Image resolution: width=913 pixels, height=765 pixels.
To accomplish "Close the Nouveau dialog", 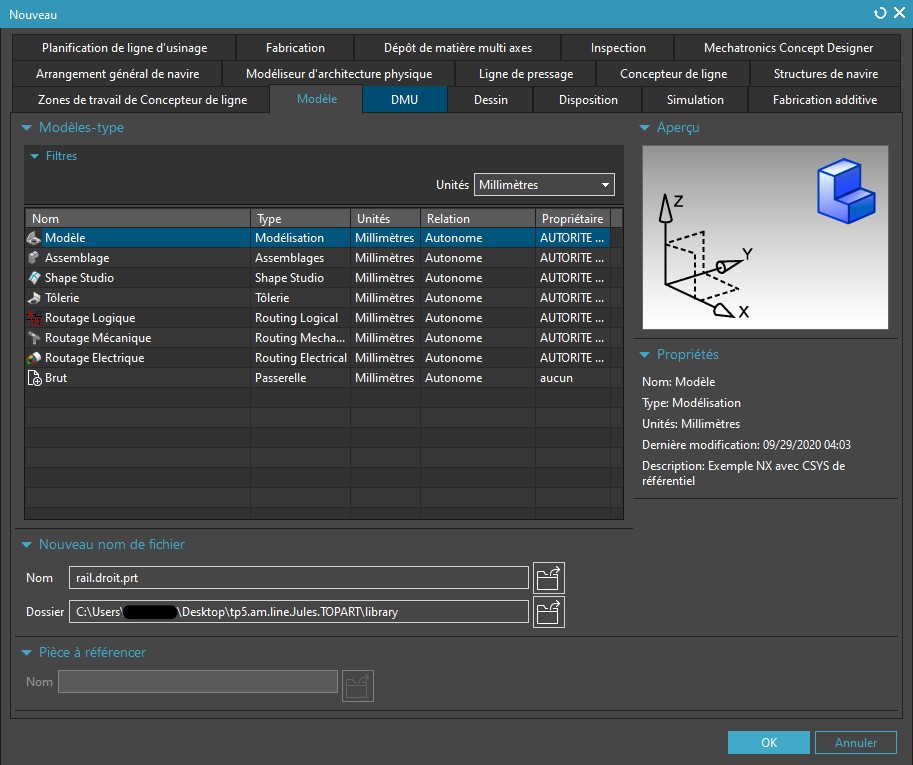I will click(x=900, y=13).
